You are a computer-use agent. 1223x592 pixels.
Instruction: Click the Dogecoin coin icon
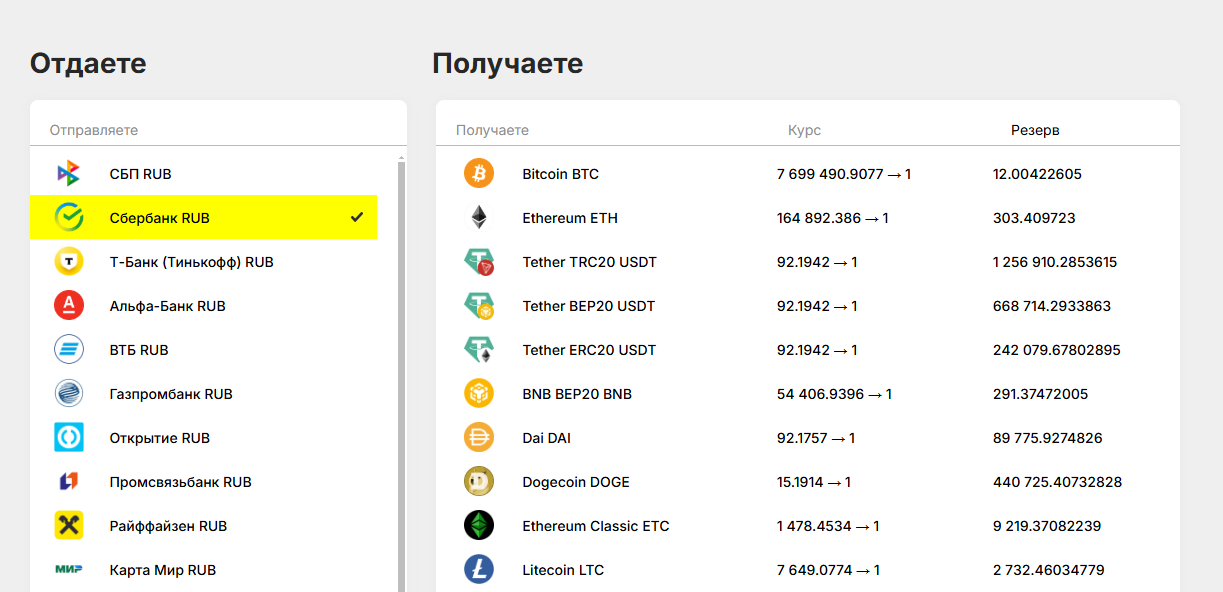(x=479, y=482)
